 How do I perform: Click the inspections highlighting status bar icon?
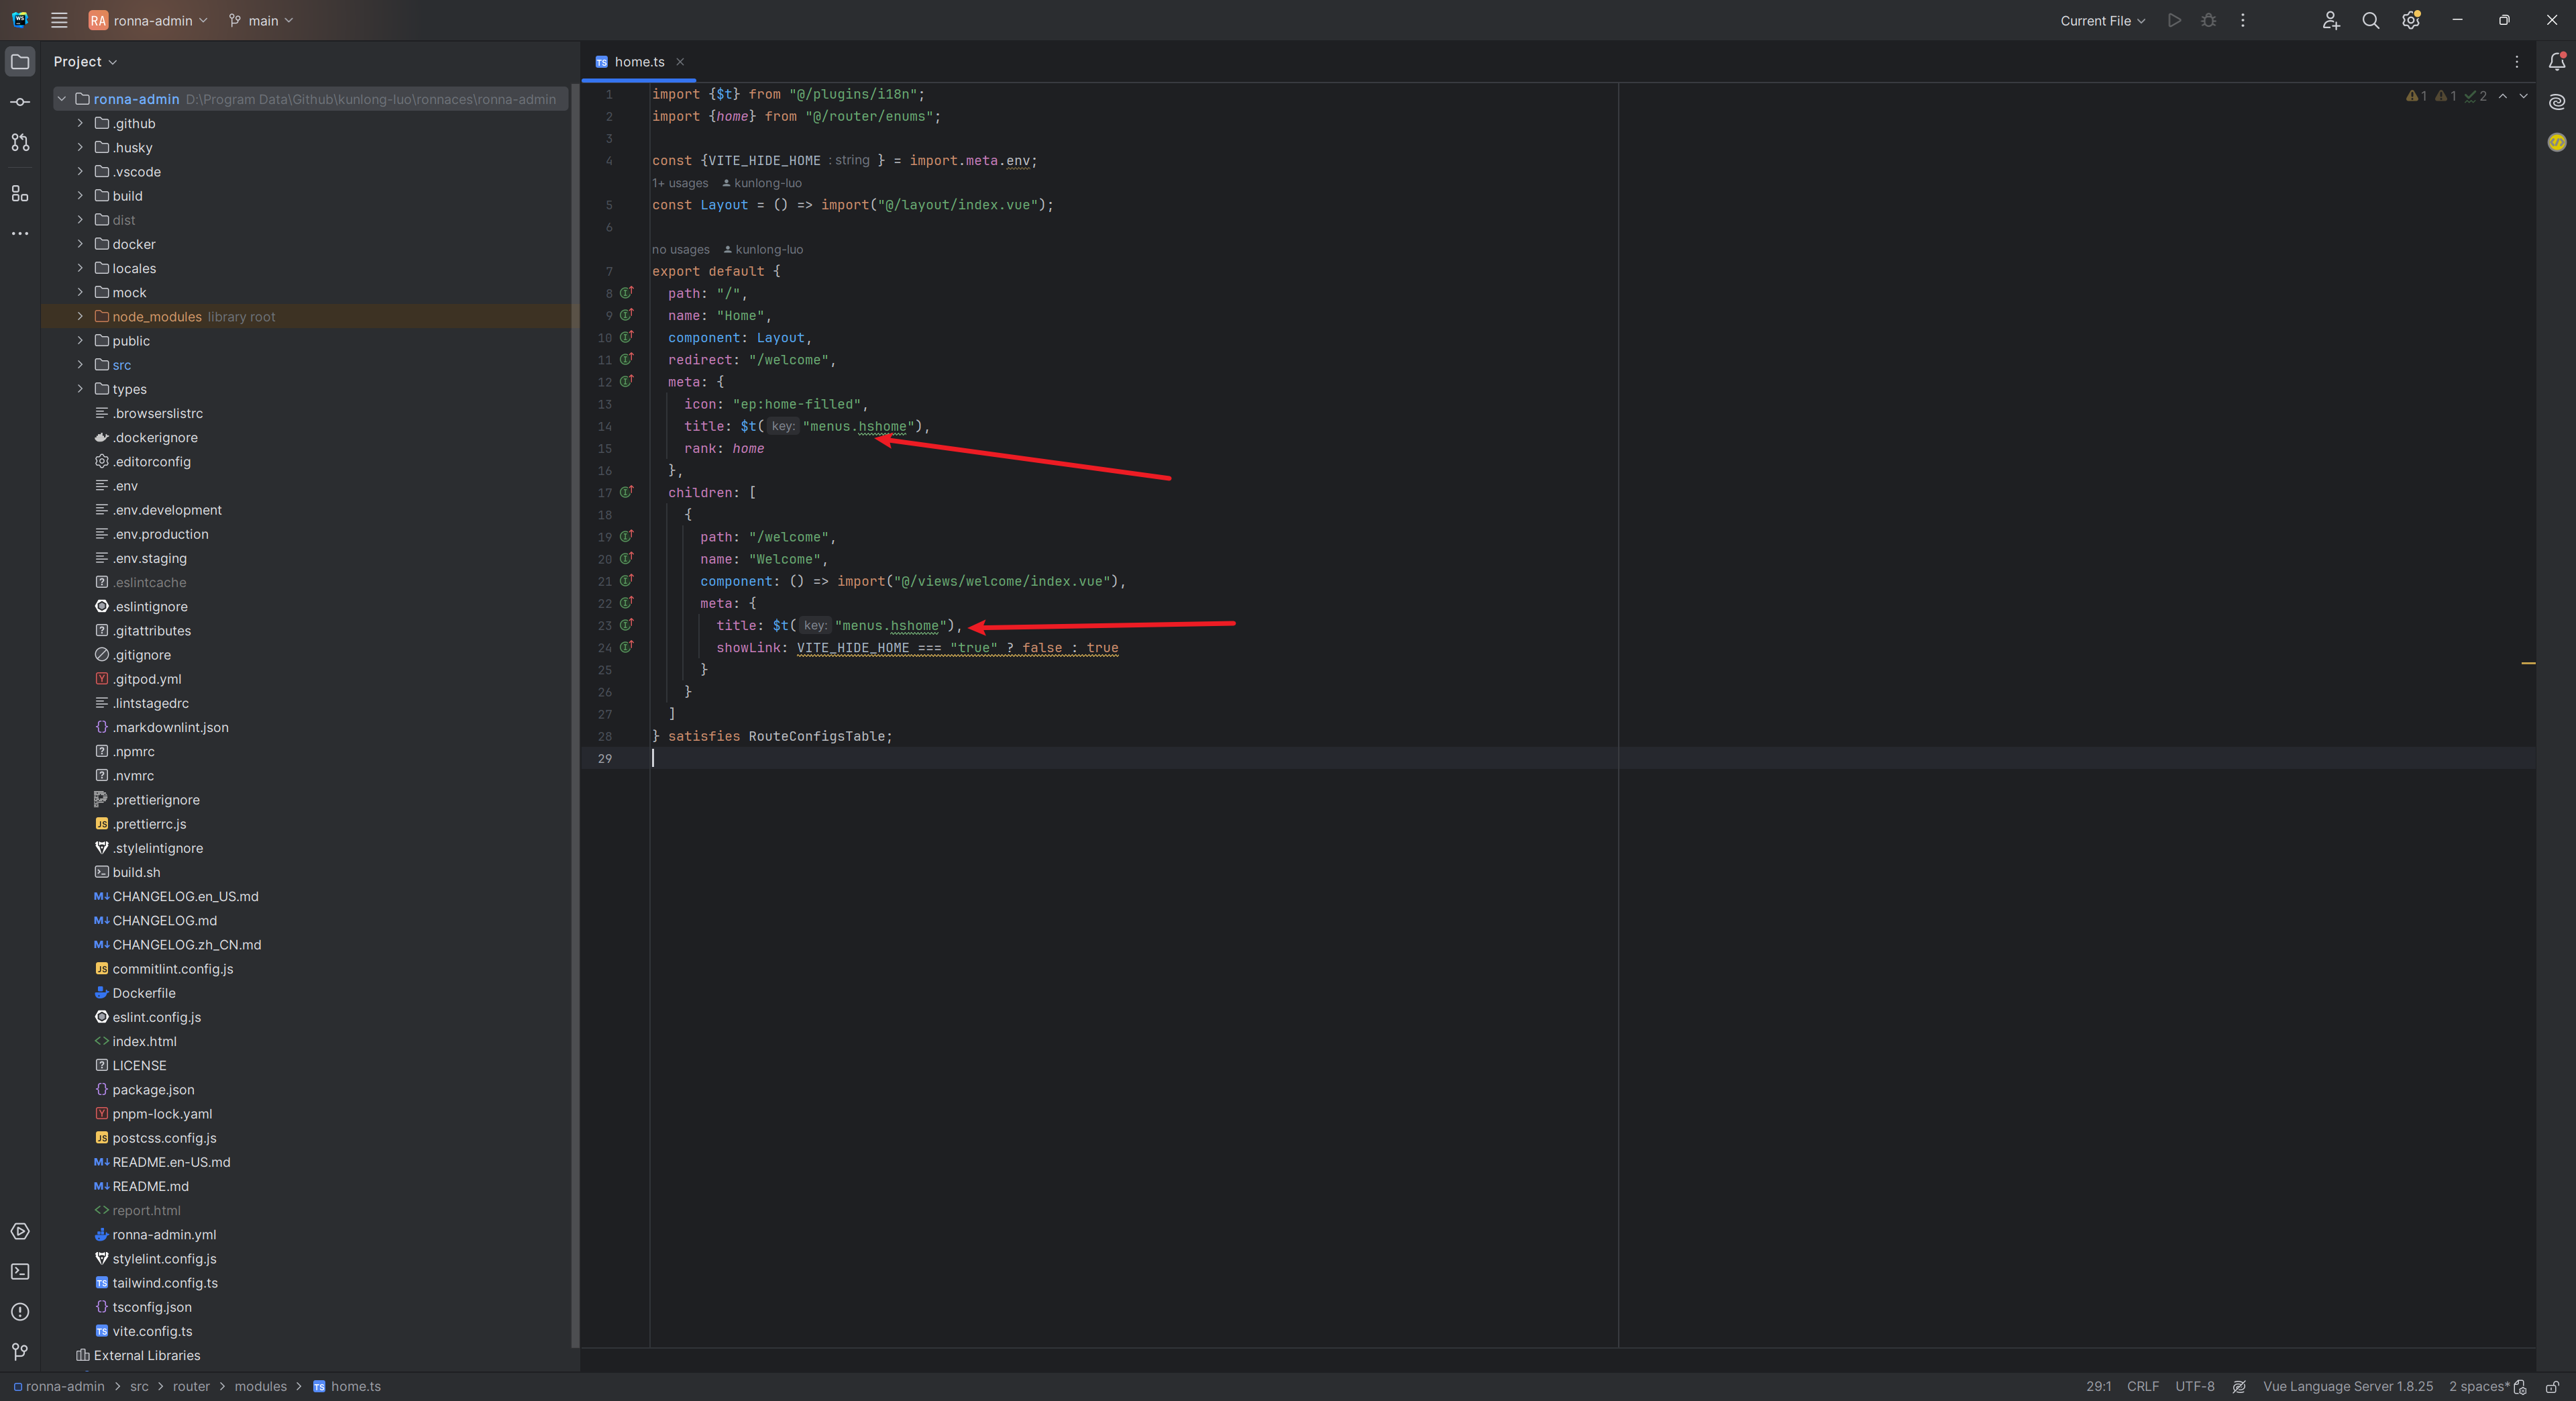(x=2239, y=1386)
